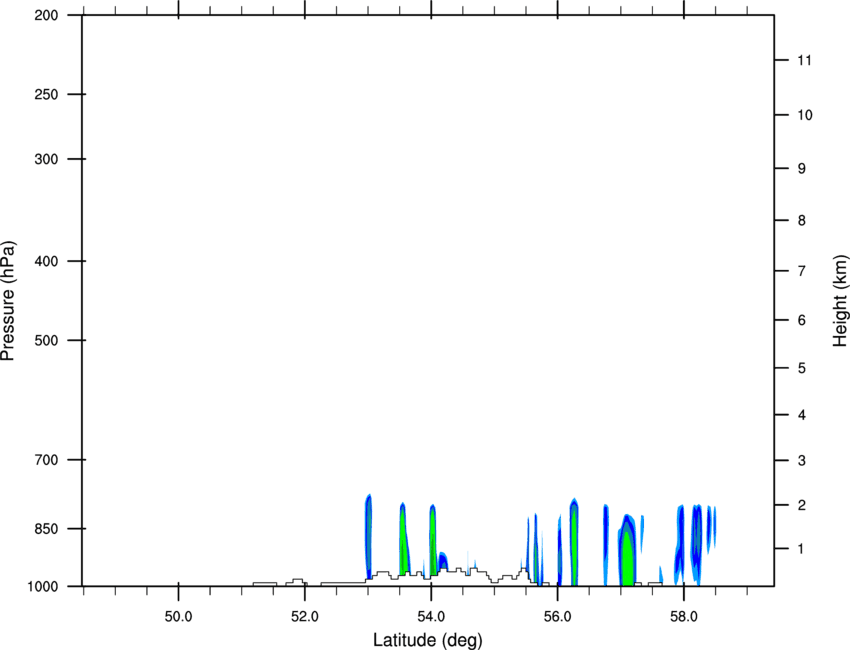Image resolution: width=850 pixels, height=650 pixels.
Task: Click the Latitude (deg) axis title
Action: coord(428,640)
